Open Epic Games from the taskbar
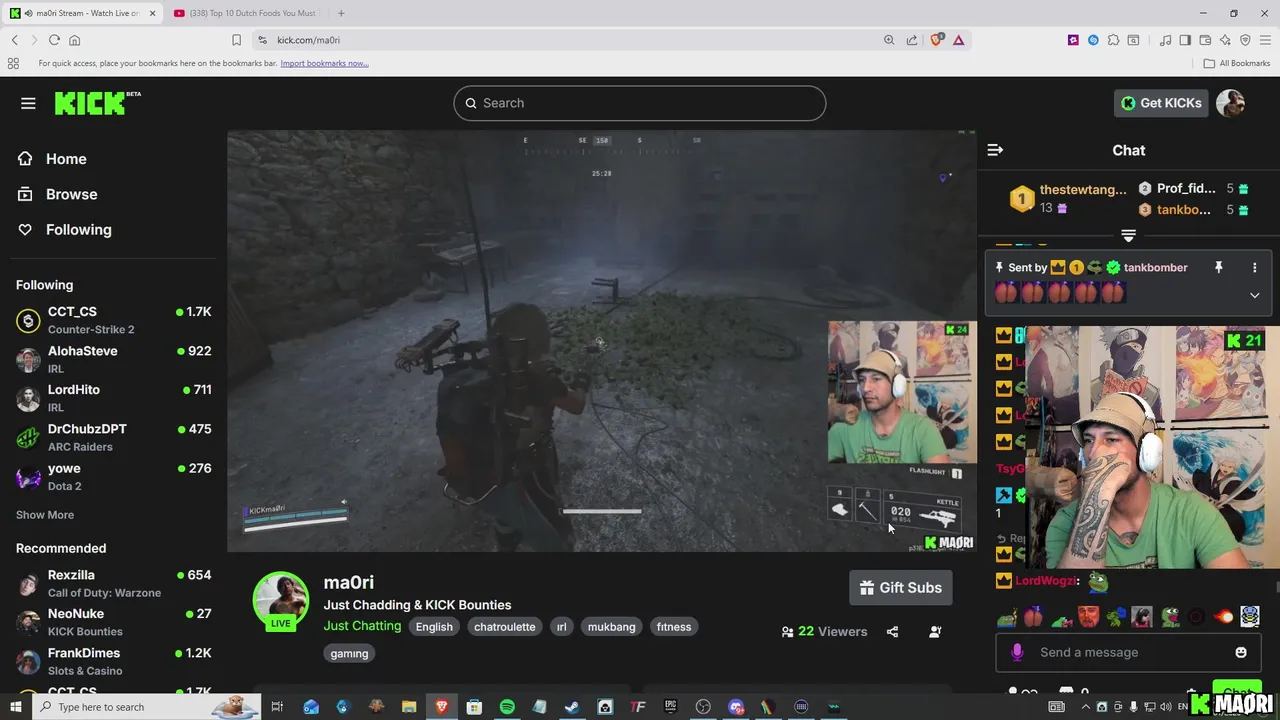 click(x=670, y=707)
